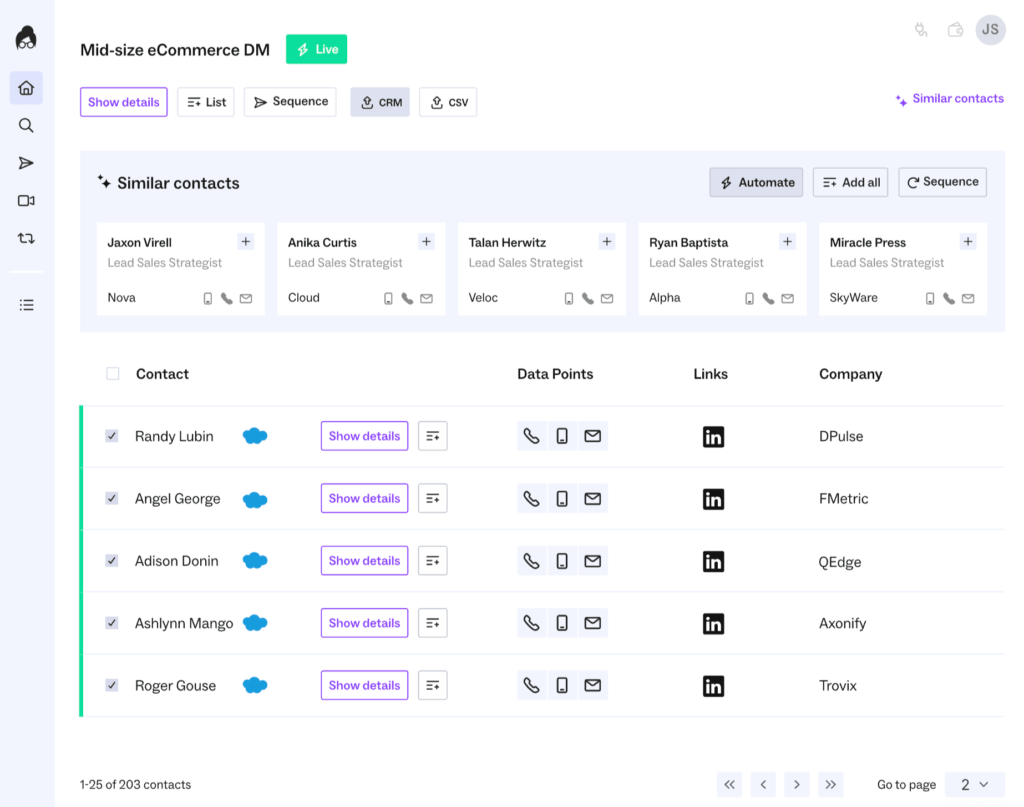Open the JS user avatar menu
The width and height of the screenshot is (1024, 807).
[990, 30]
